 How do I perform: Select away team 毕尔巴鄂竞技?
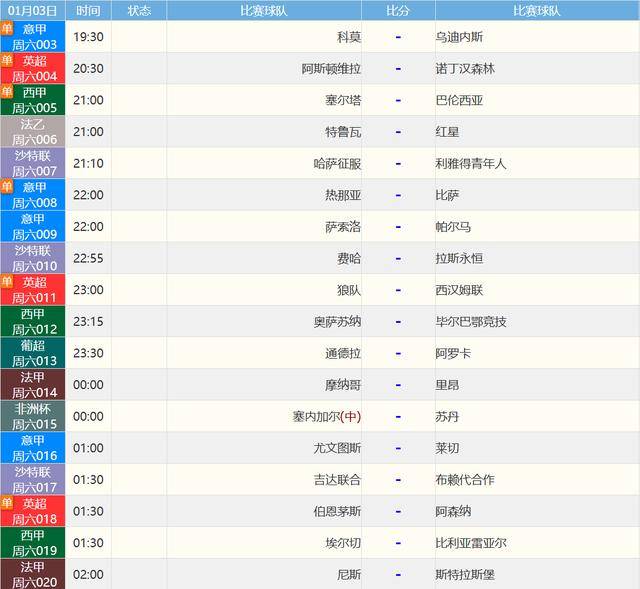pos(471,322)
